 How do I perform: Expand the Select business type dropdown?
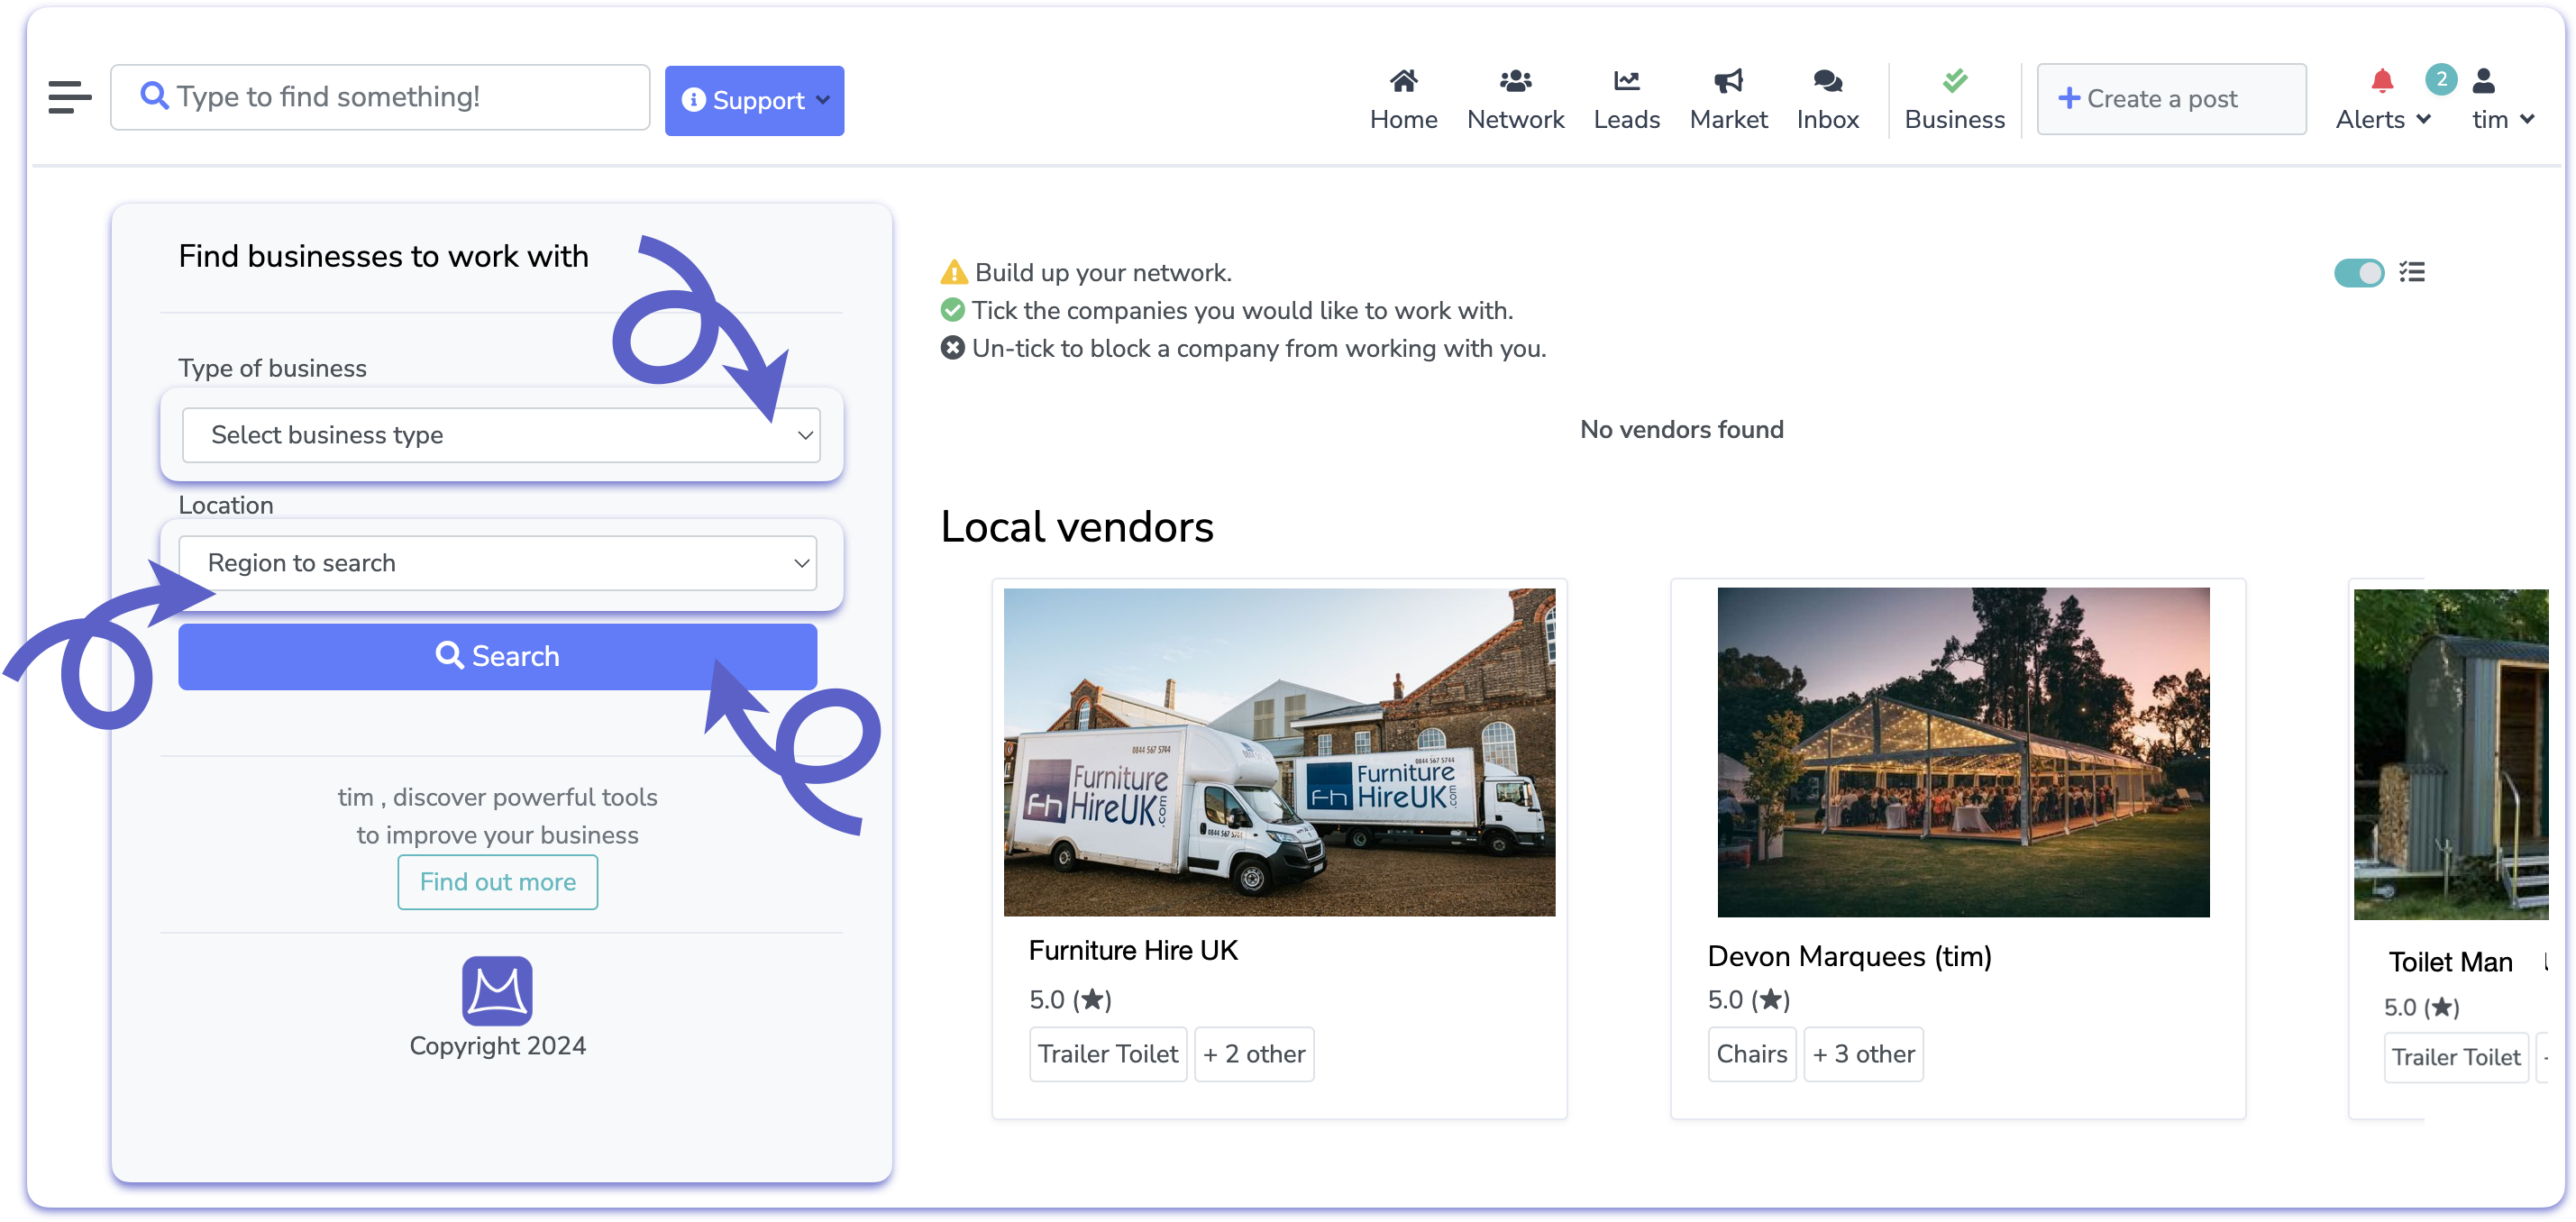pyautogui.click(x=501, y=435)
